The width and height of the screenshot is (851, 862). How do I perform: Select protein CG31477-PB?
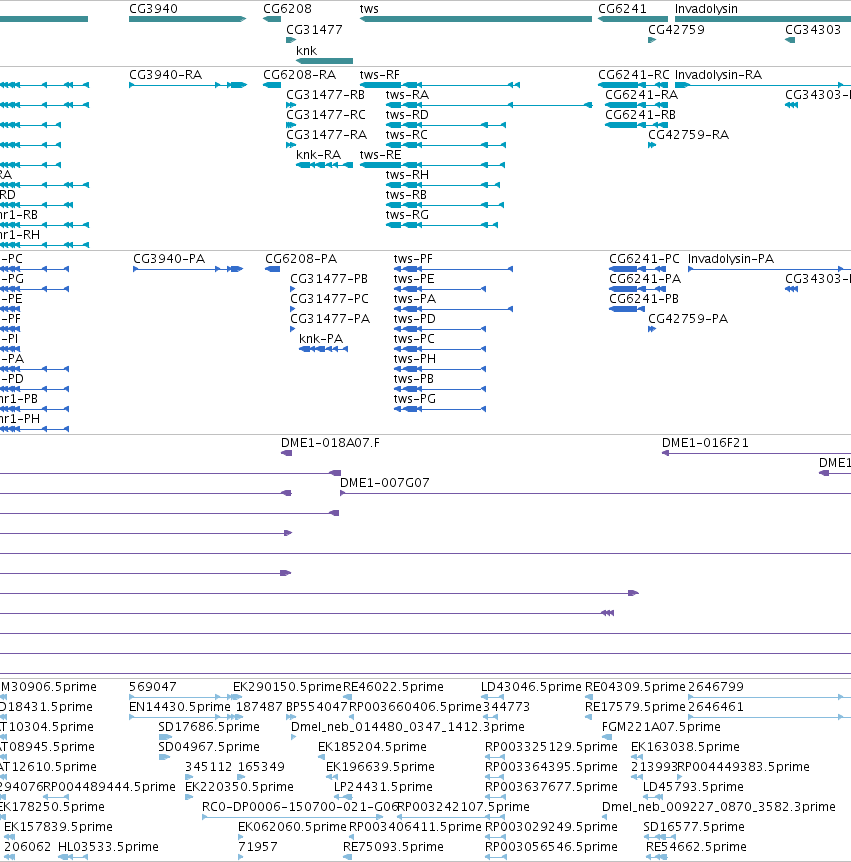click(x=292, y=289)
